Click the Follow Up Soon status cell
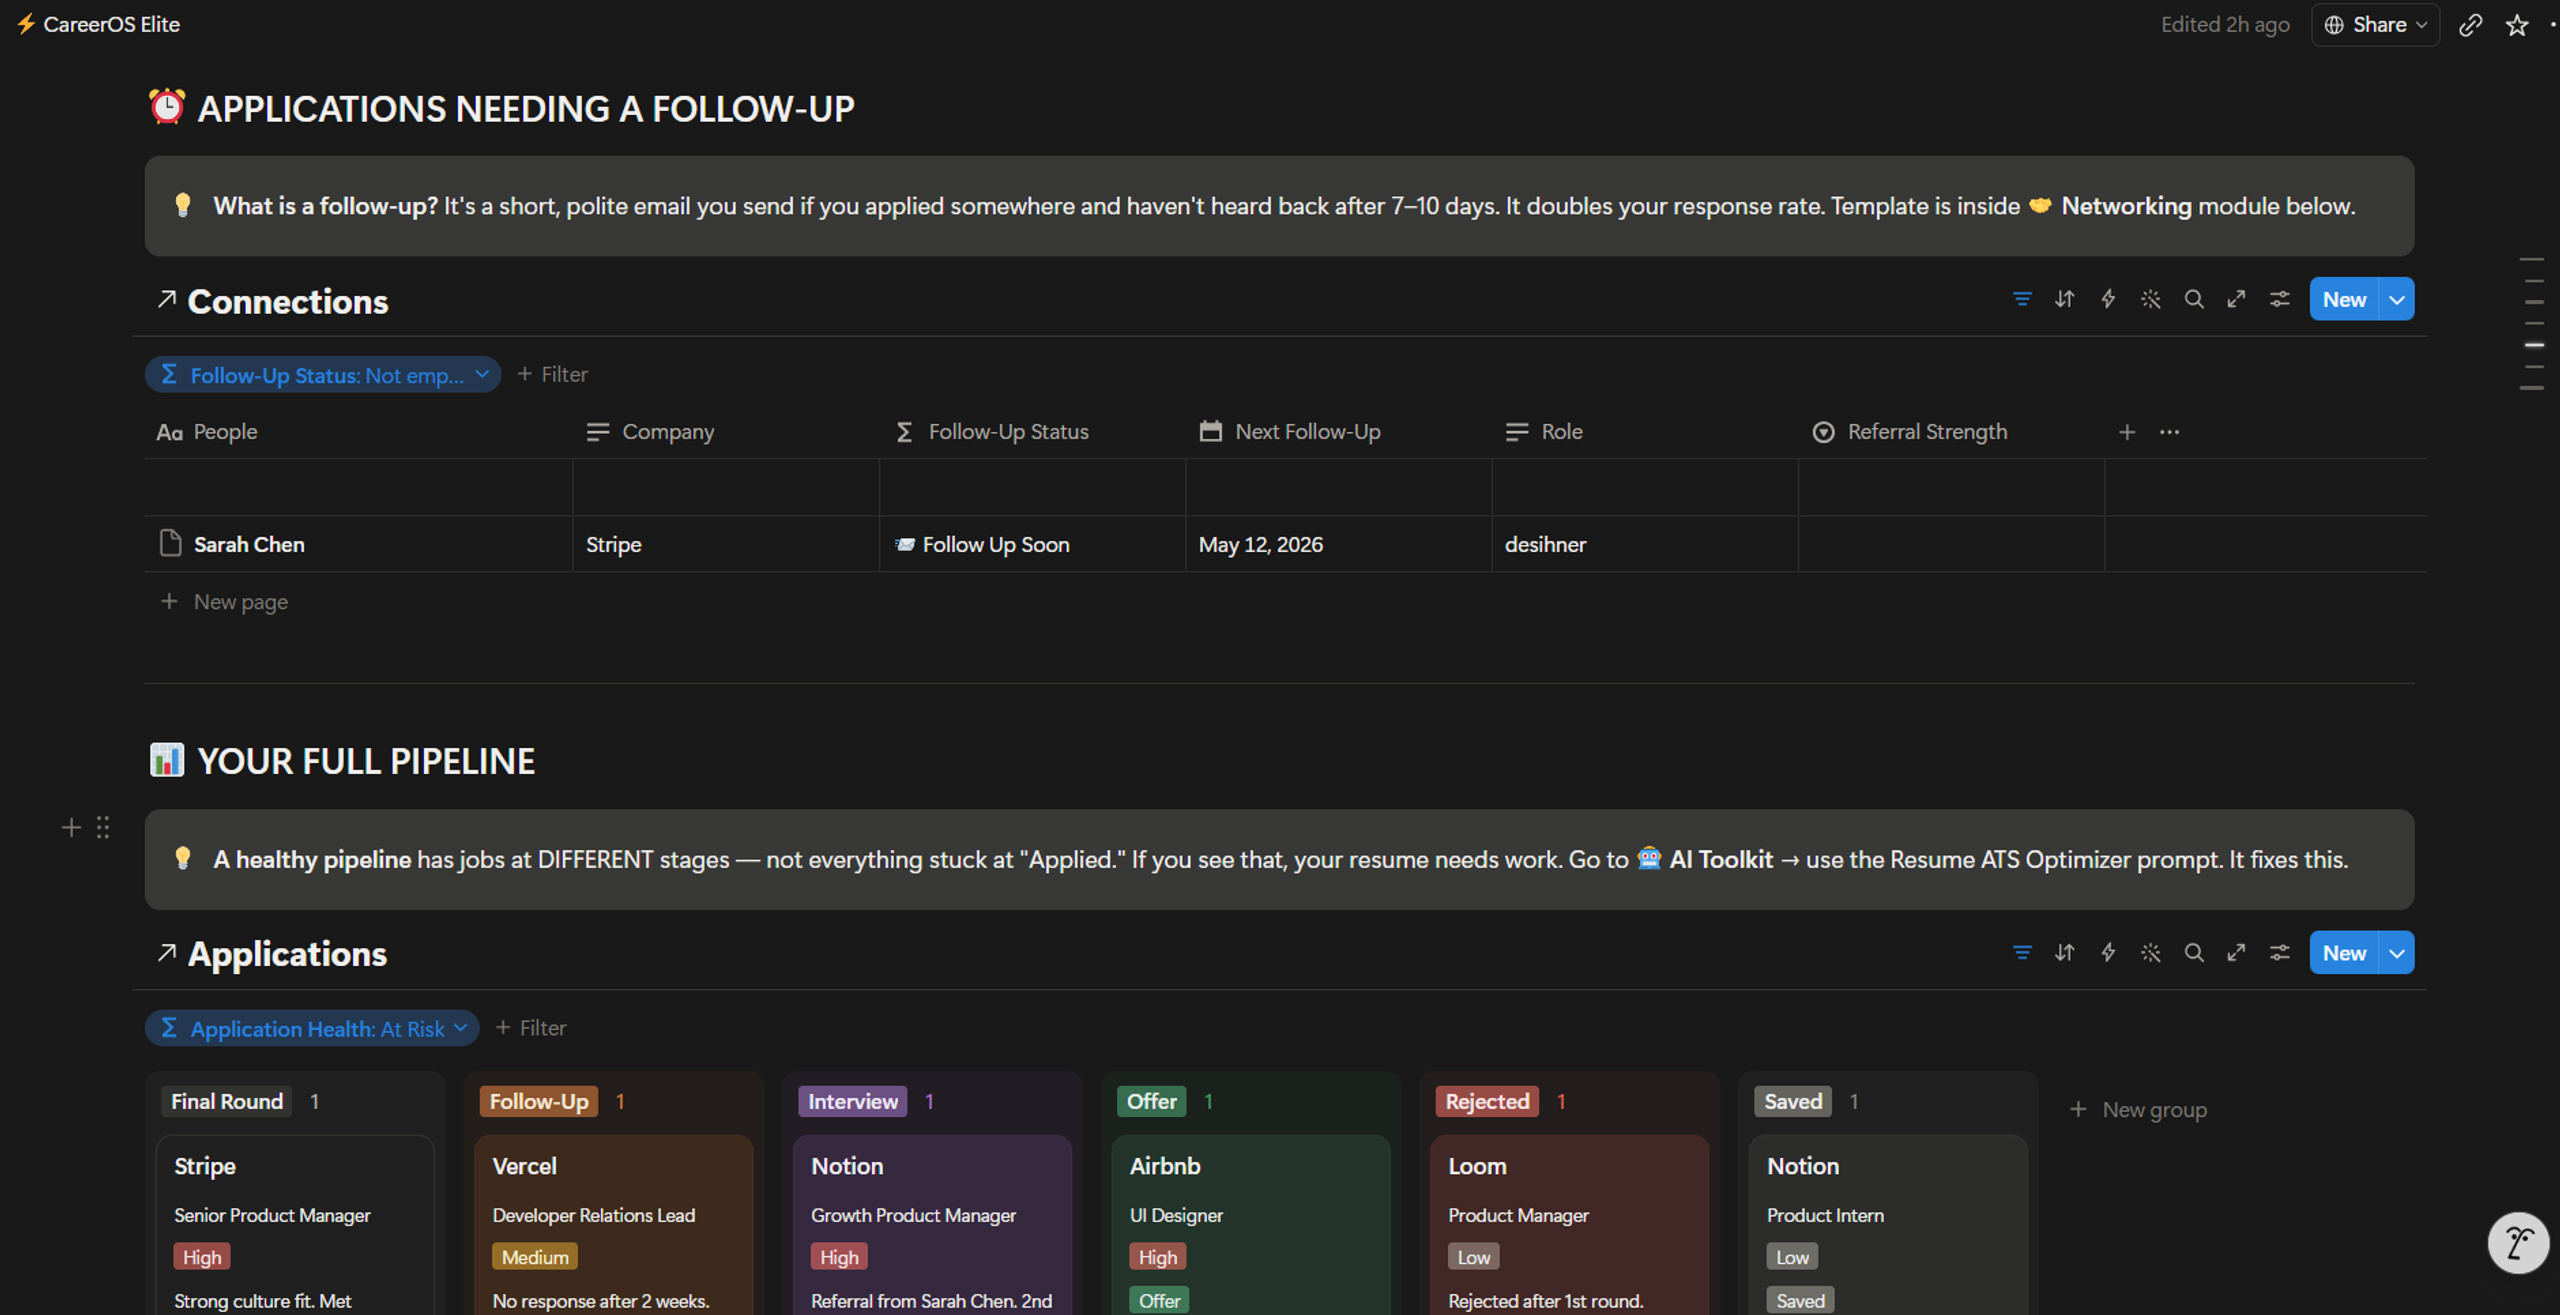Image resolution: width=2560 pixels, height=1315 pixels. click(1032, 544)
